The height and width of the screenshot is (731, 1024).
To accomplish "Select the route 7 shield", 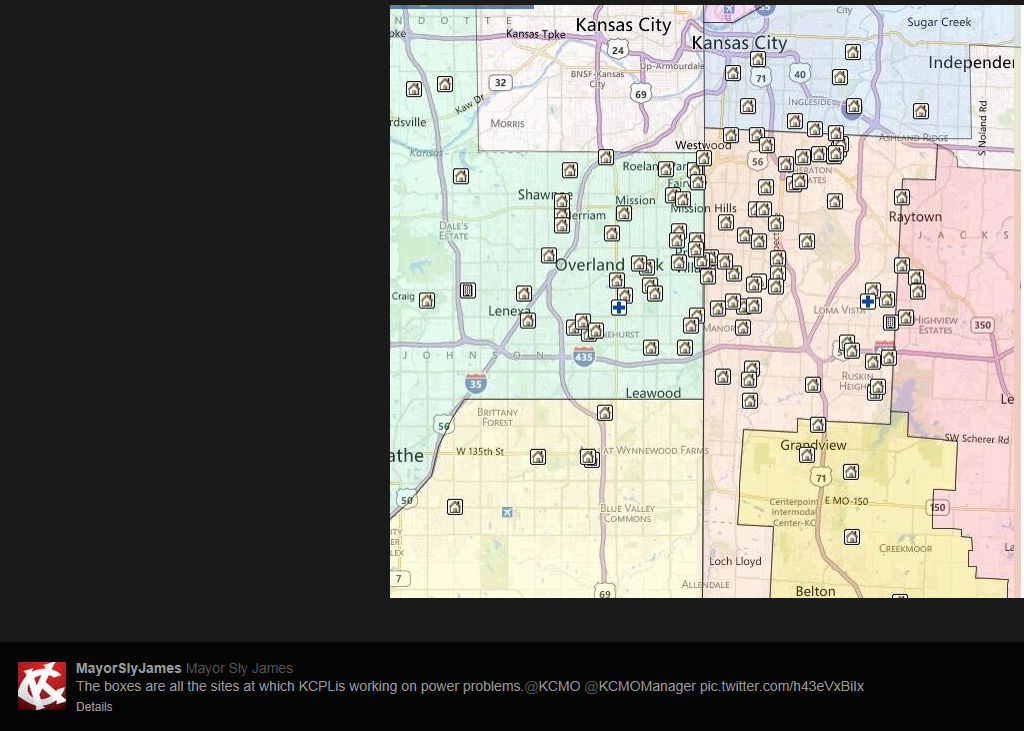I will click(x=399, y=578).
